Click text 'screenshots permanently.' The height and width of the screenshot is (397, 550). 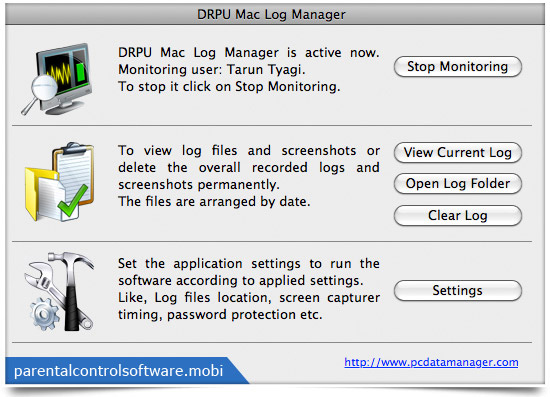pyautogui.click(x=199, y=185)
